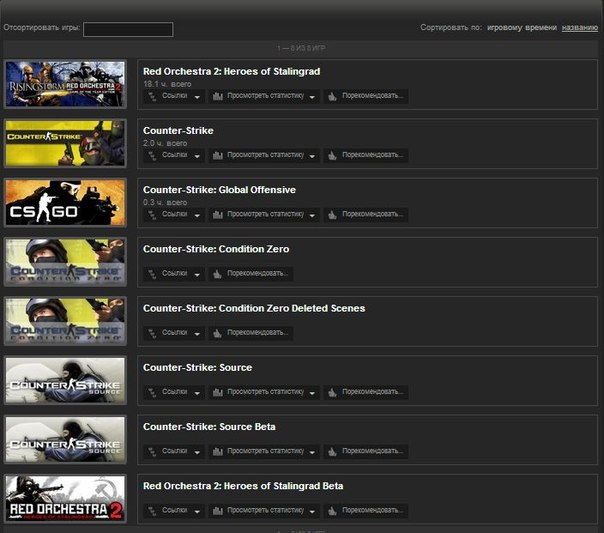Click the Counter-Strike: Source title text
Image resolution: width=604 pixels, height=533 pixels.
click(197, 367)
